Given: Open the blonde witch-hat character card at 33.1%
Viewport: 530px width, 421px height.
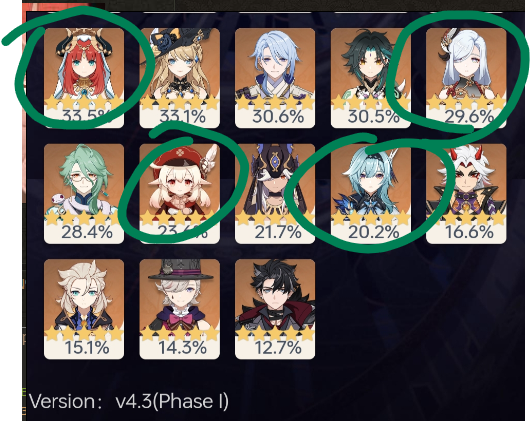Looking at the screenshot, I should click(x=179, y=78).
